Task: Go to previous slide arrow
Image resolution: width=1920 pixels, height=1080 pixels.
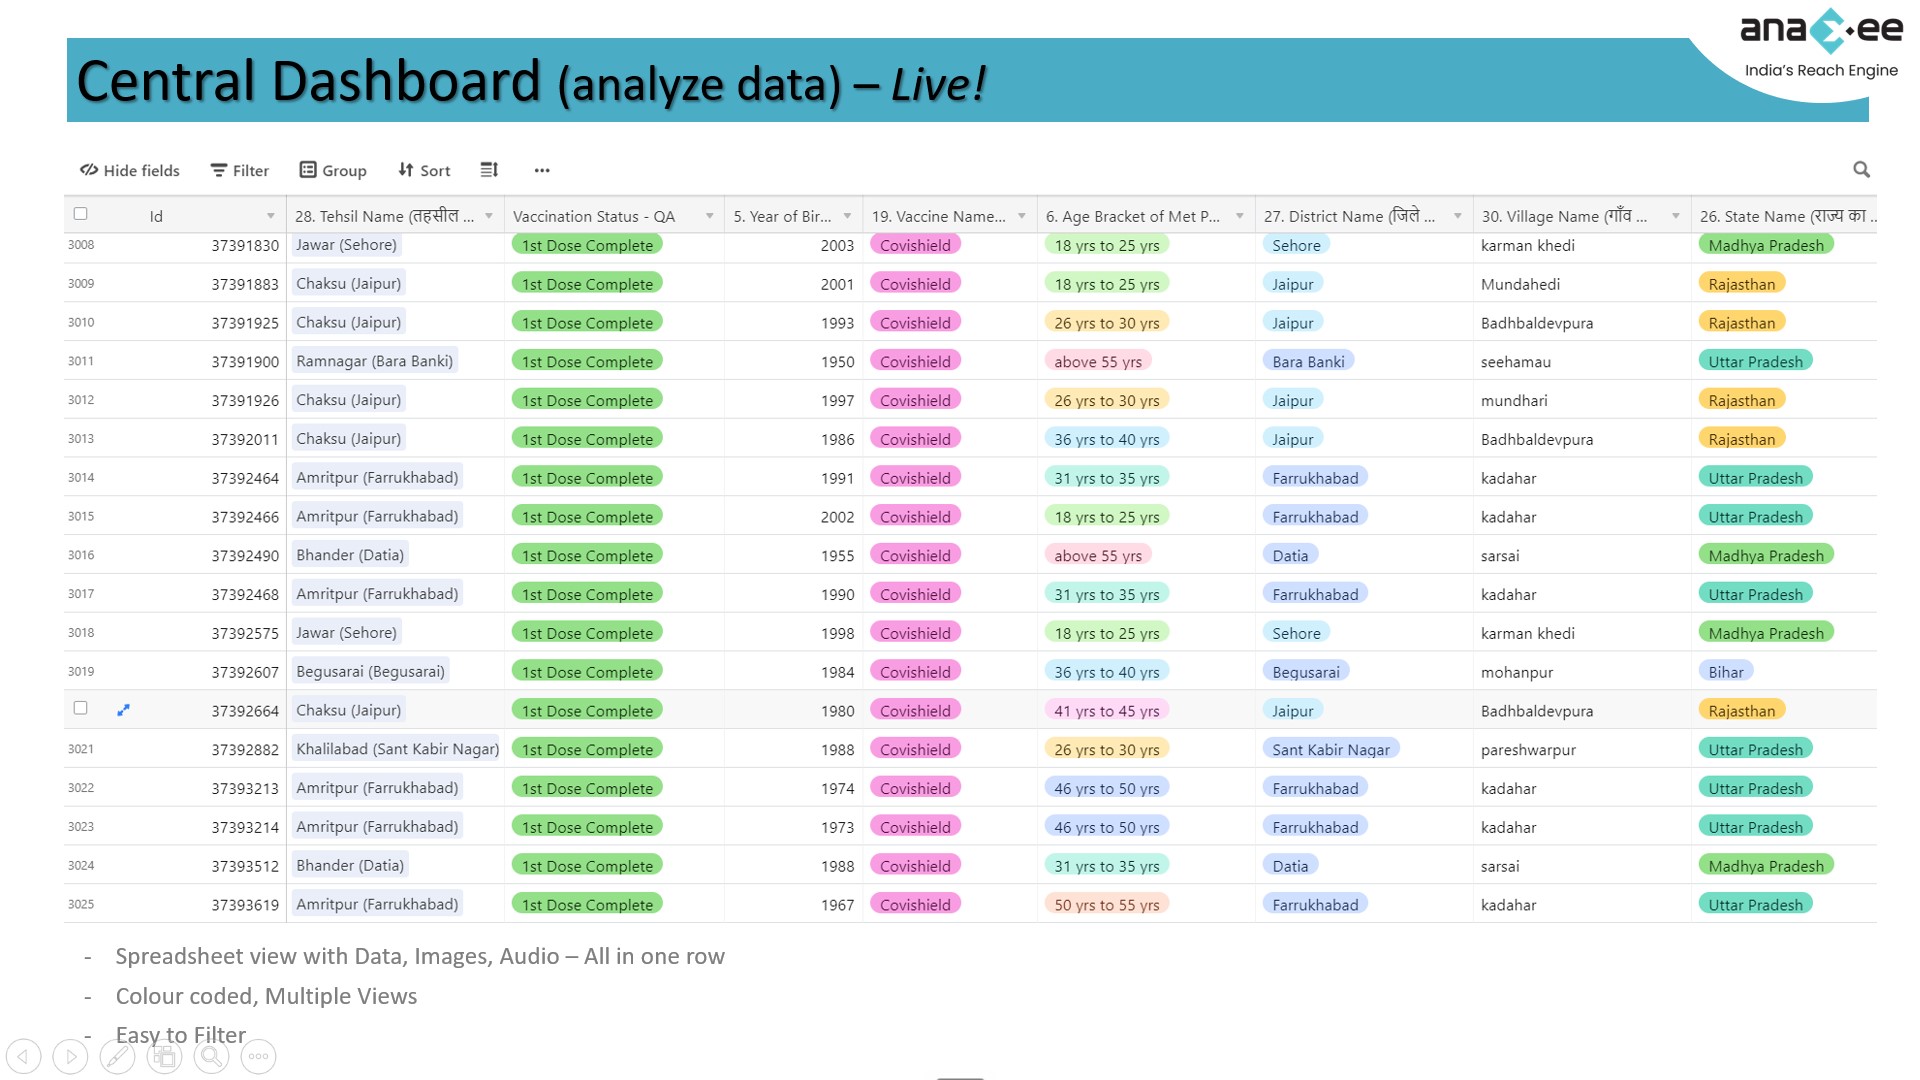Action: coord(24,1056)
